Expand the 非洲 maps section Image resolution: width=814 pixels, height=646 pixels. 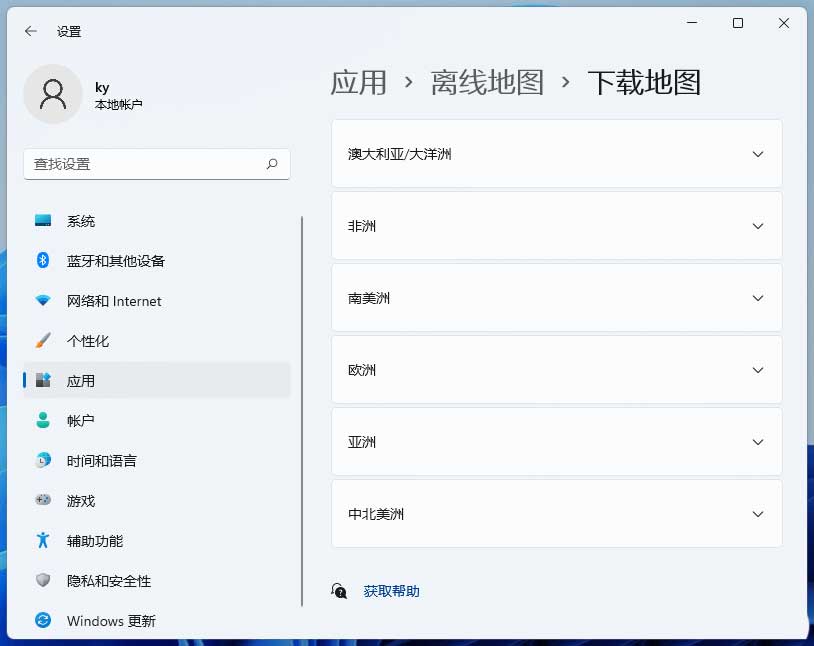757,226
